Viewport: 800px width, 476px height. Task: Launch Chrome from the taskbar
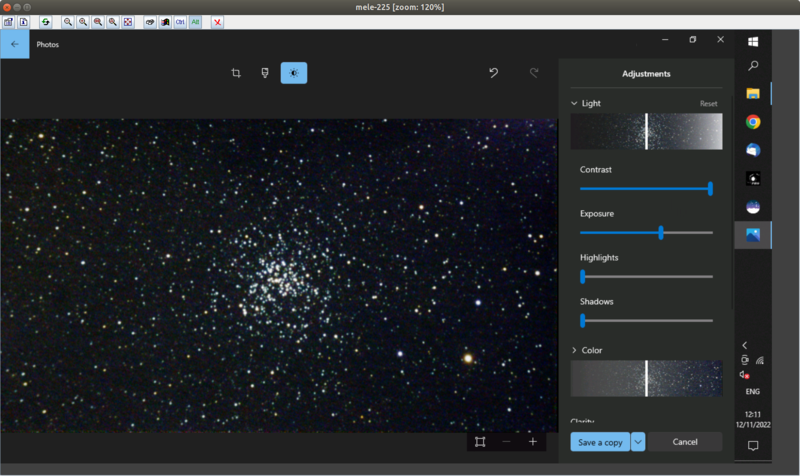coord(753,122)
